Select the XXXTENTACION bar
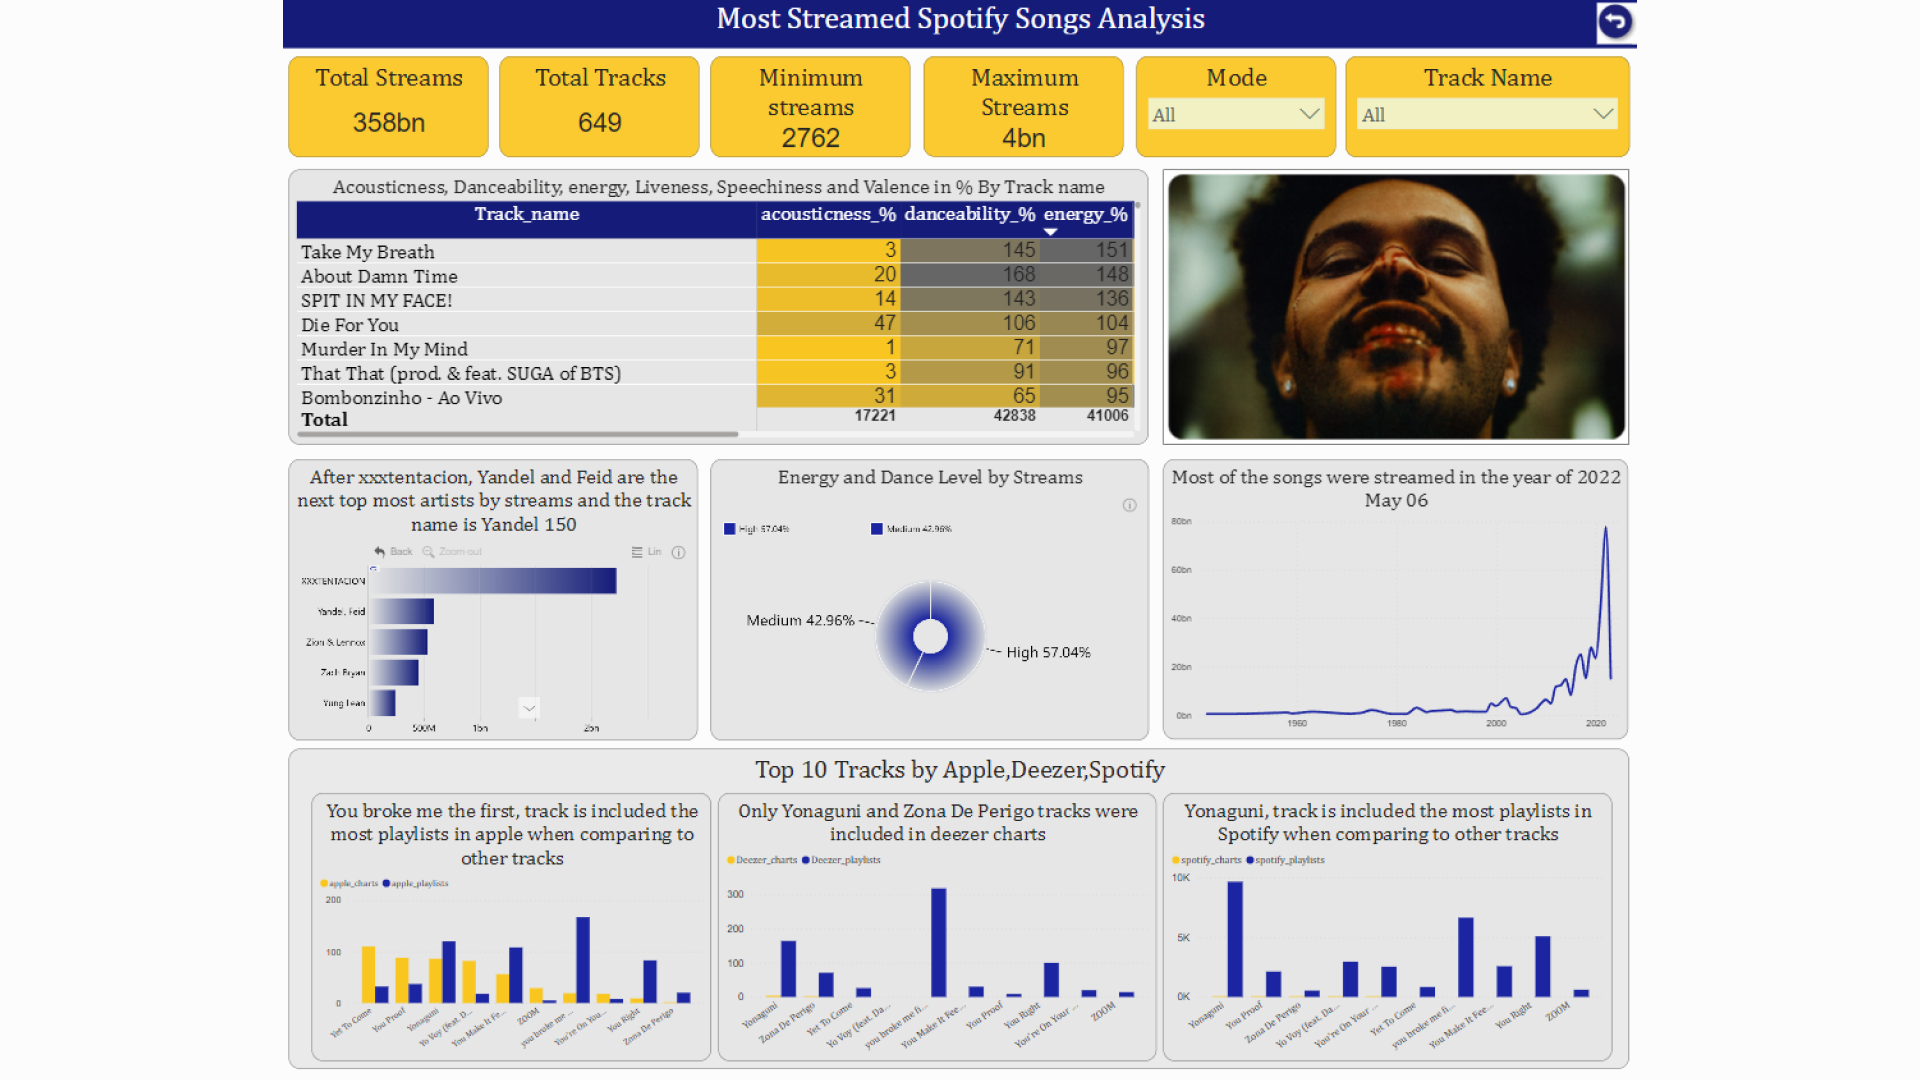Image resolution: width=1920 pixels, height=1080 pixels. pos(493,581)
